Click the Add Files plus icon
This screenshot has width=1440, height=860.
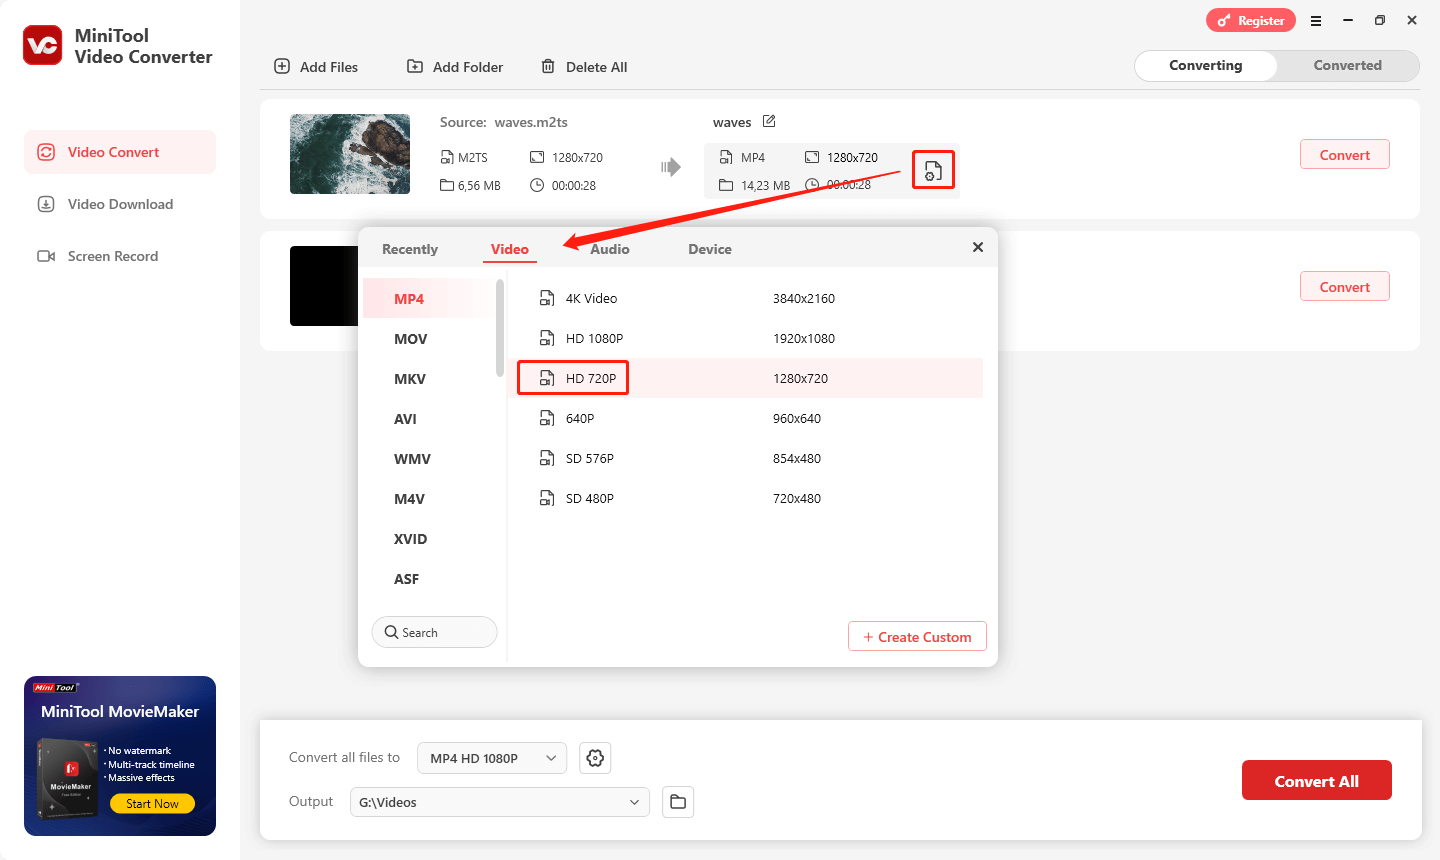[x=282, y=66]
